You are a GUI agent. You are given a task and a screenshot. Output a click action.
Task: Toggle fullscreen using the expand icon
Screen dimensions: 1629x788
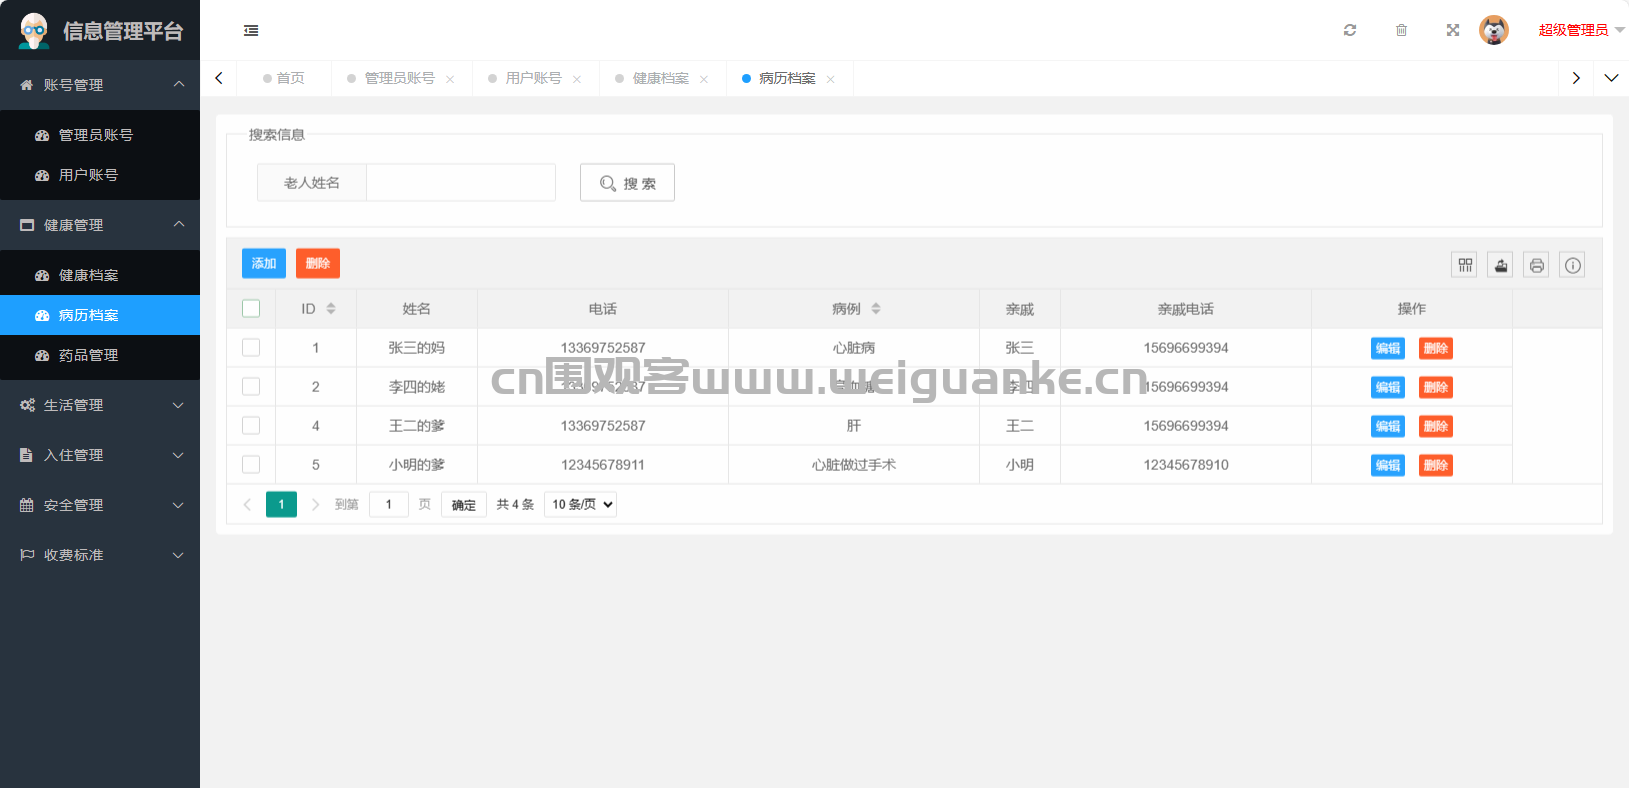point(1453,30)
